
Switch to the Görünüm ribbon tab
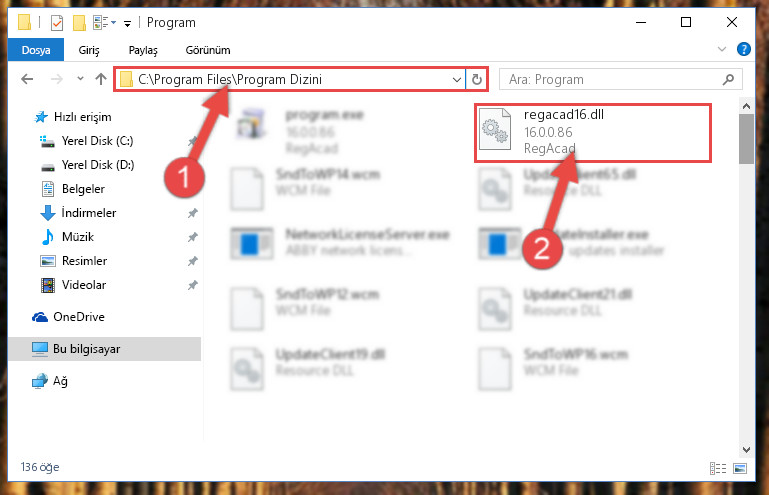[208, 50]
